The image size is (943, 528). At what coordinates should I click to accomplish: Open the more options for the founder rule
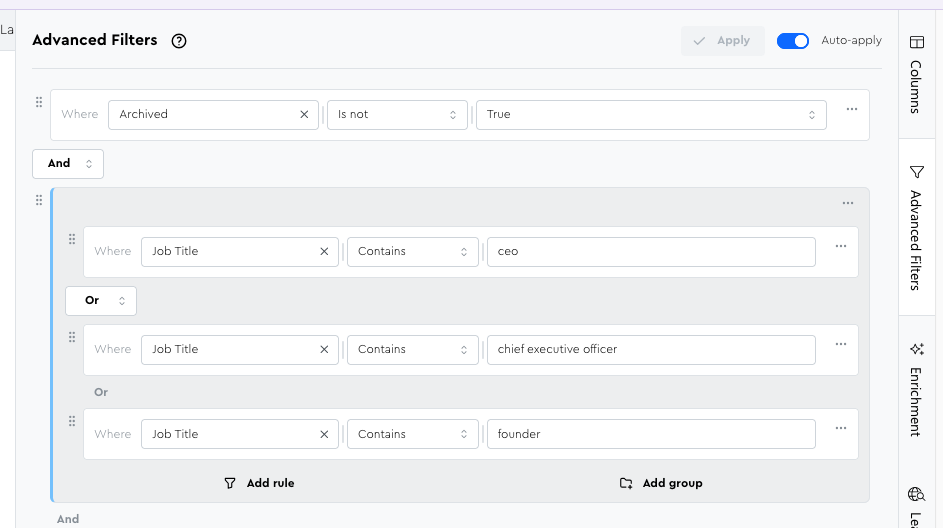pos(840,429)
